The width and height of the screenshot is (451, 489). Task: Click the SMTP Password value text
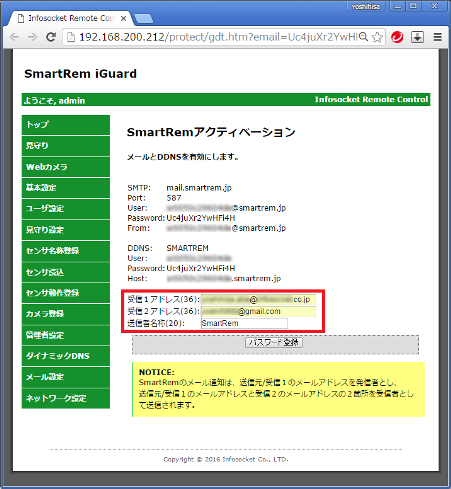coord(201,218)
